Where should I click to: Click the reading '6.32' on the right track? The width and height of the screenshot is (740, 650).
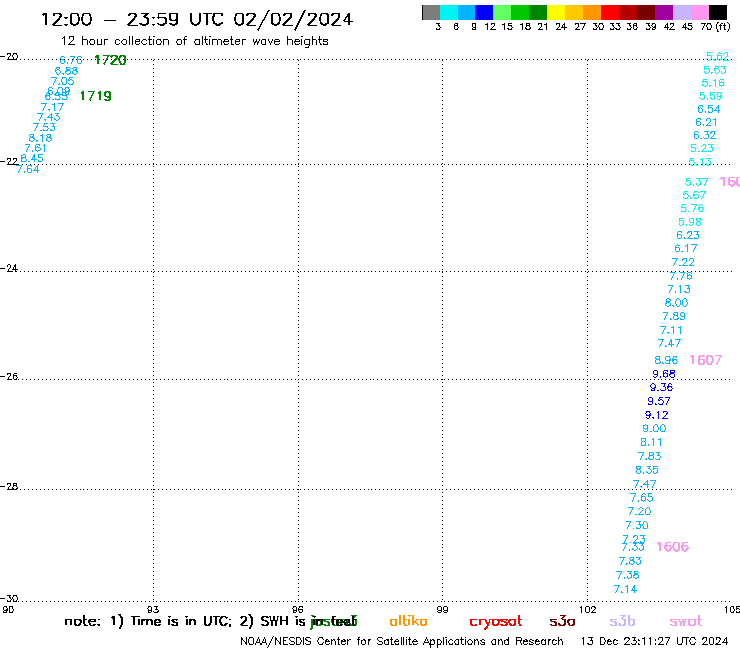(704, 135)
